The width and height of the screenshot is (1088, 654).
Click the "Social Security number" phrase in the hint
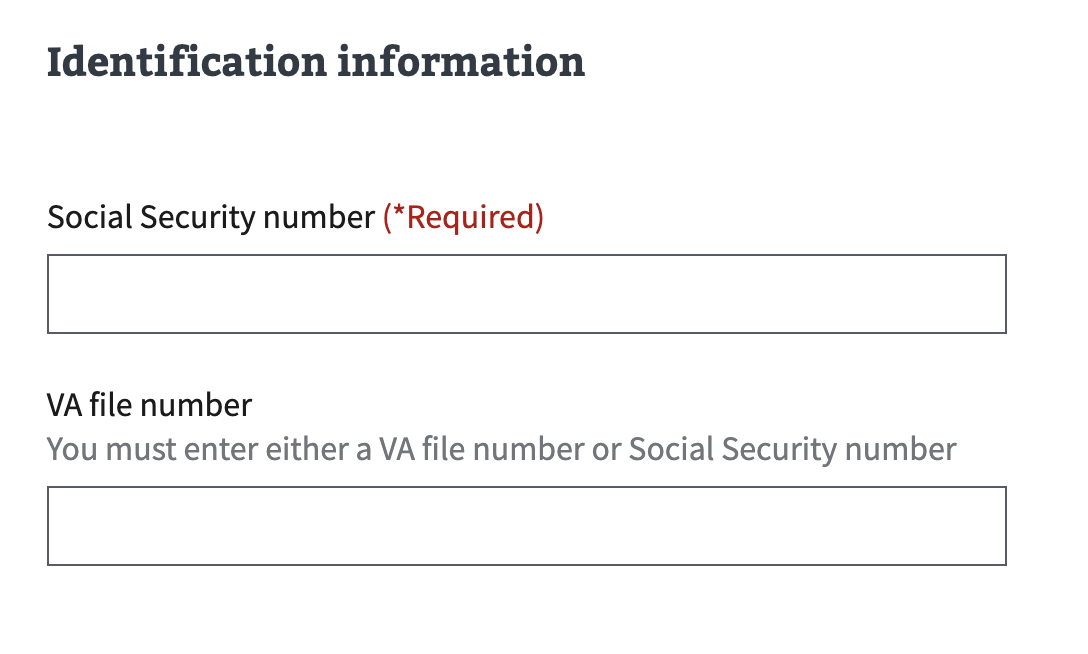pos(792,449)
